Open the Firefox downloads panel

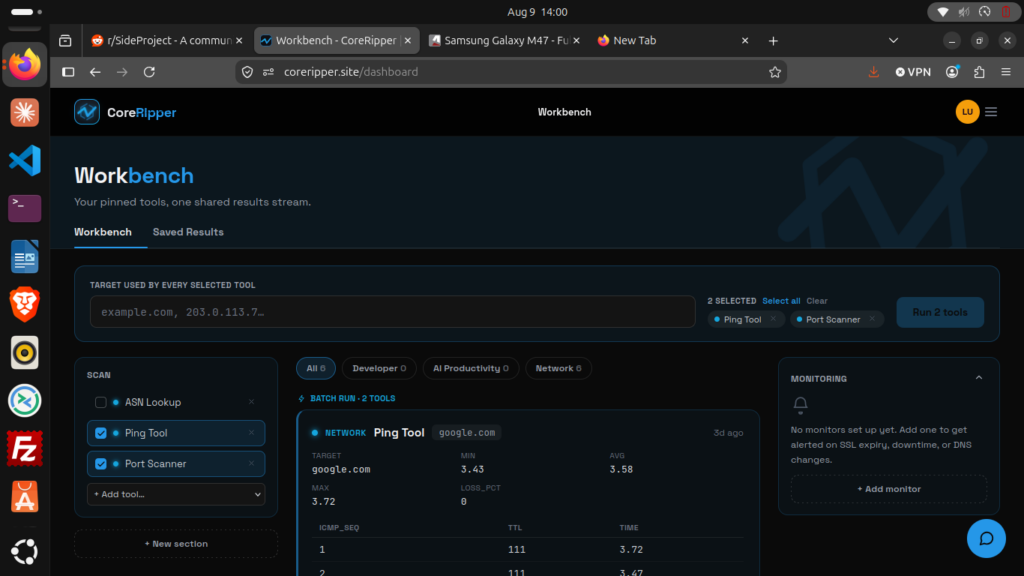[x=873, y=72]
